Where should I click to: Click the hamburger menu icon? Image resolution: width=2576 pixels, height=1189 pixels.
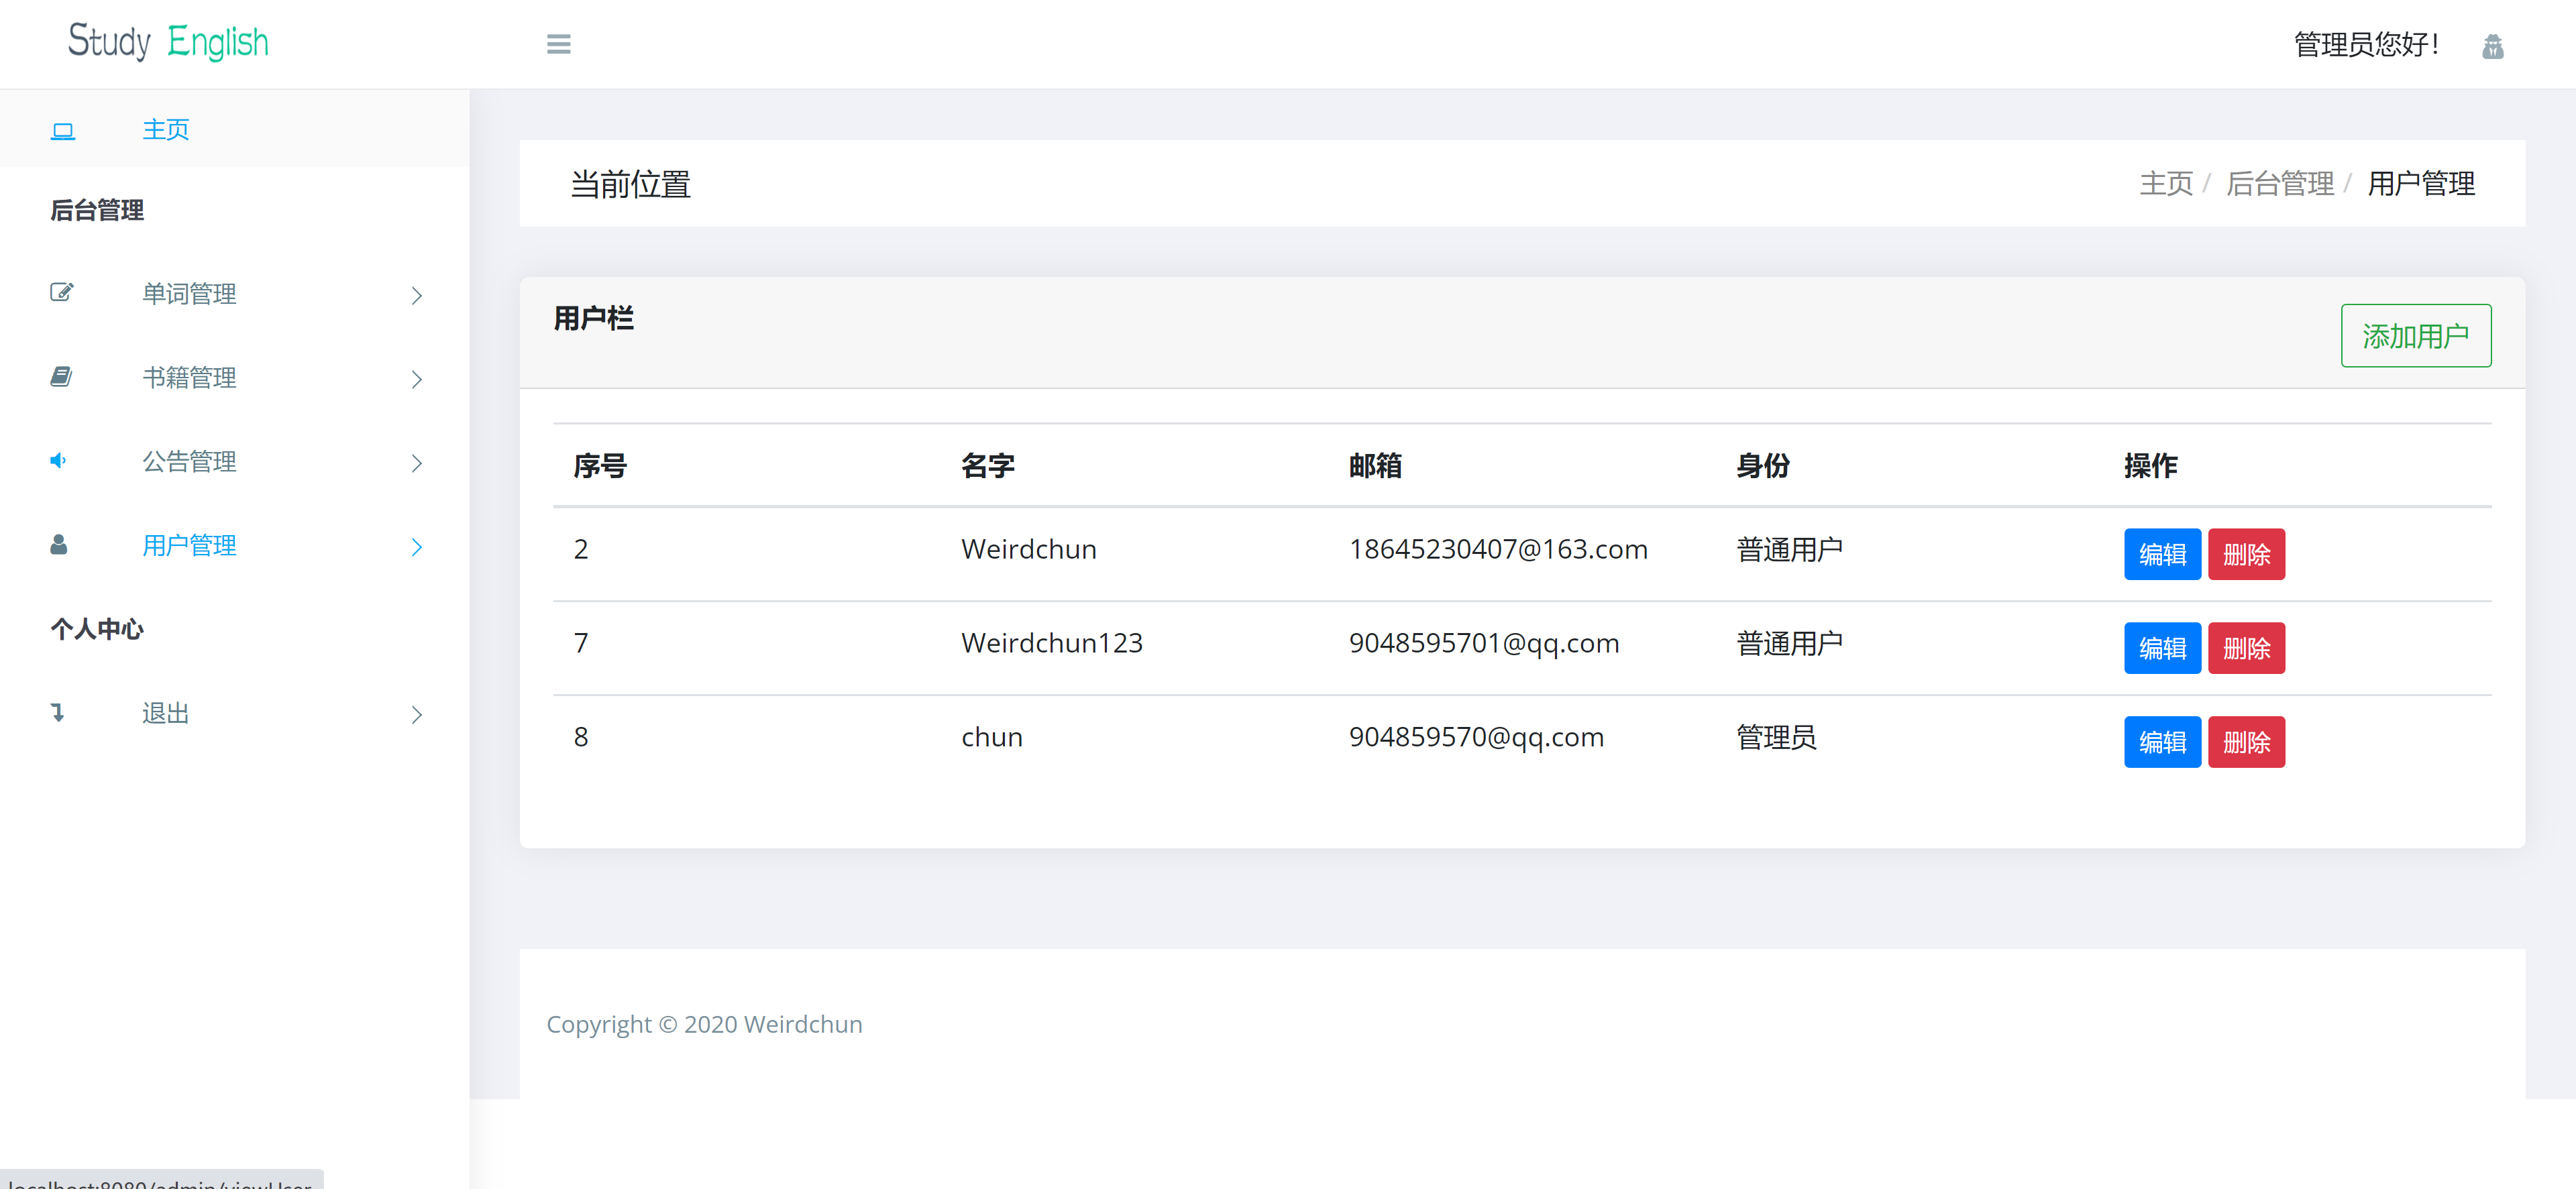(x=559, y=44)
